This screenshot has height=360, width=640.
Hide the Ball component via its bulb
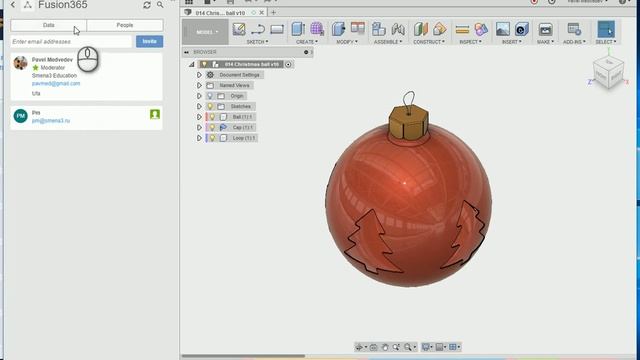pos(212,117)
